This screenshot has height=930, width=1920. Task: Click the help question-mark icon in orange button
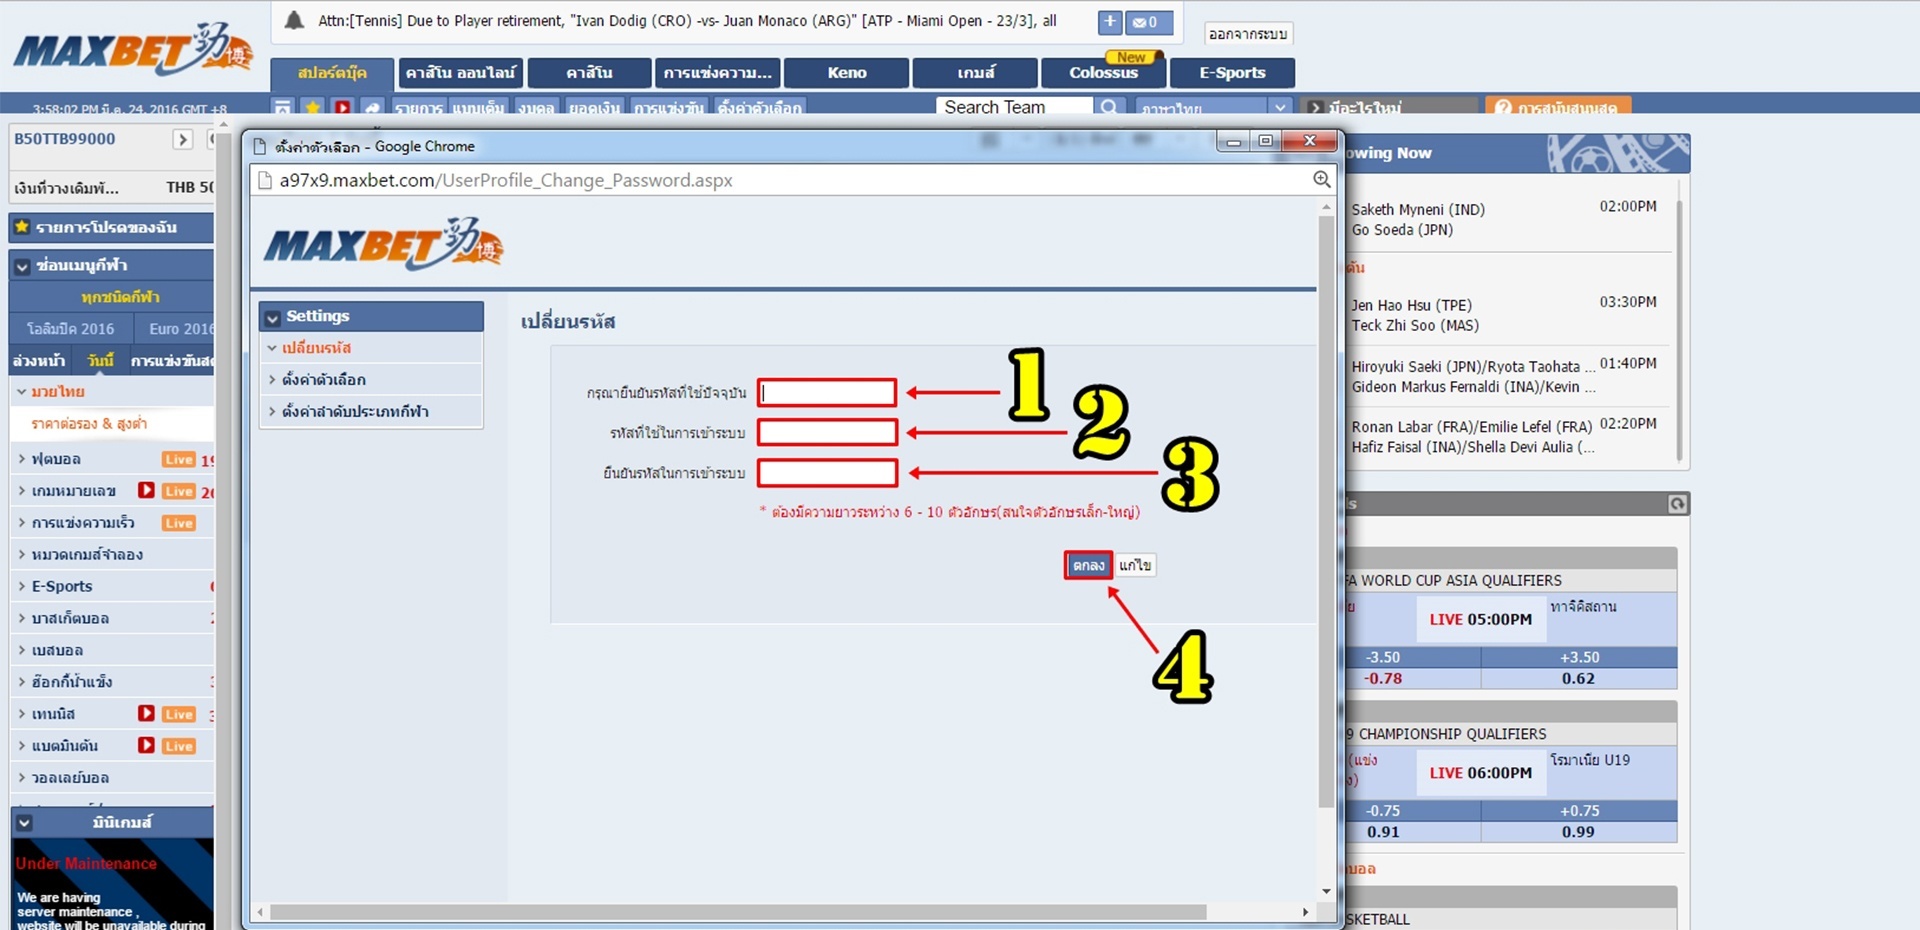1502,107
